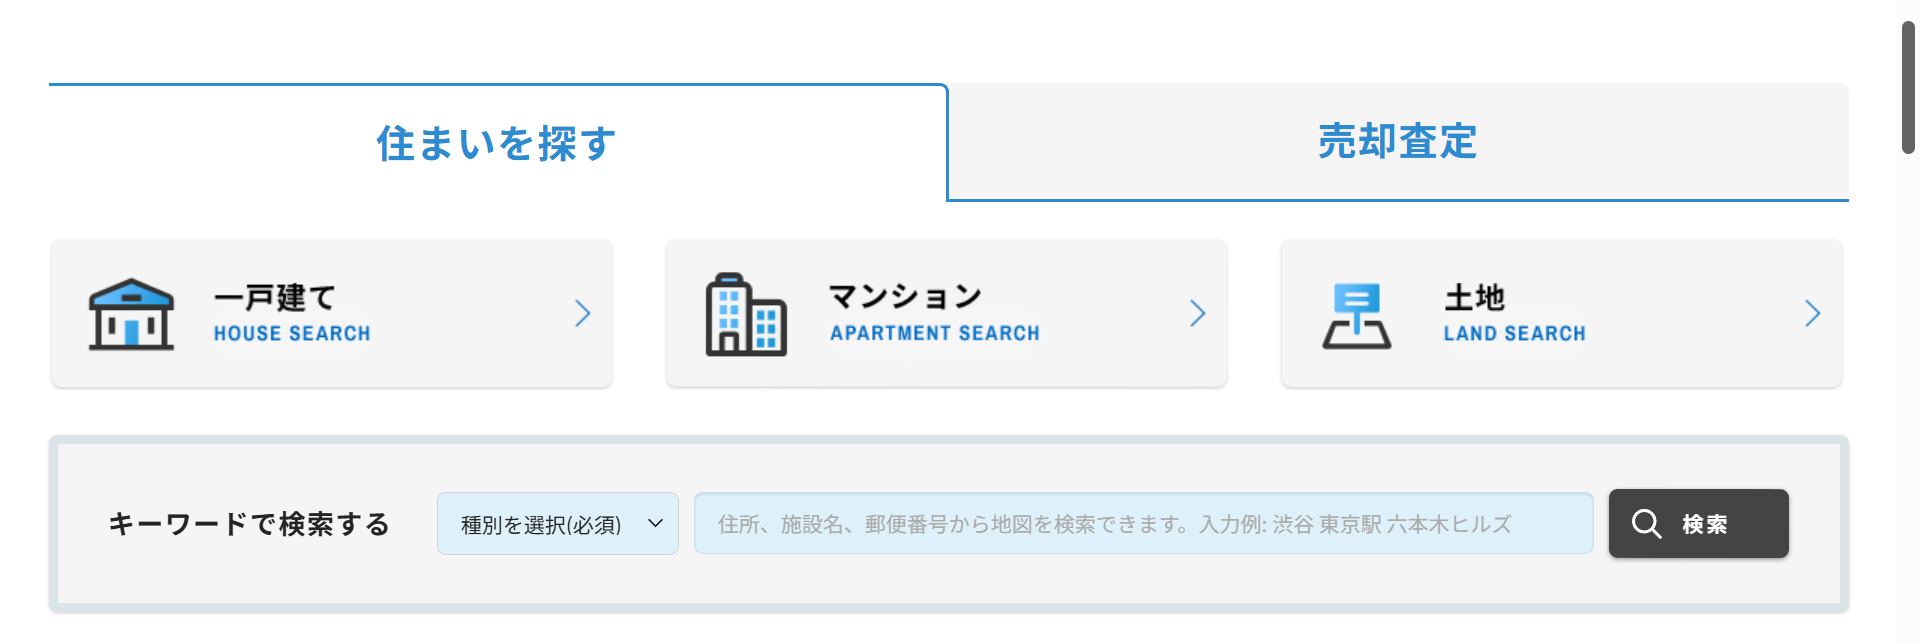Click the apartment building icon

pyautogui.click(x=746, y=314)
